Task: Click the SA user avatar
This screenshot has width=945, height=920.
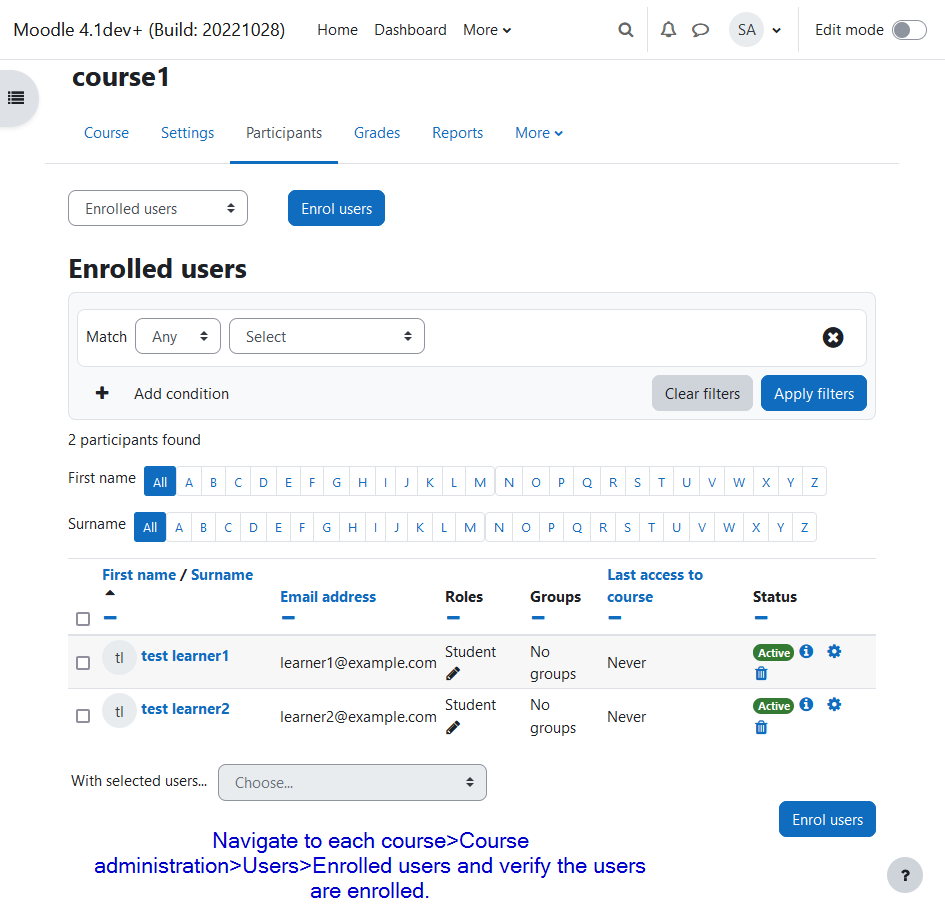Action: click(x=746, y=30)
